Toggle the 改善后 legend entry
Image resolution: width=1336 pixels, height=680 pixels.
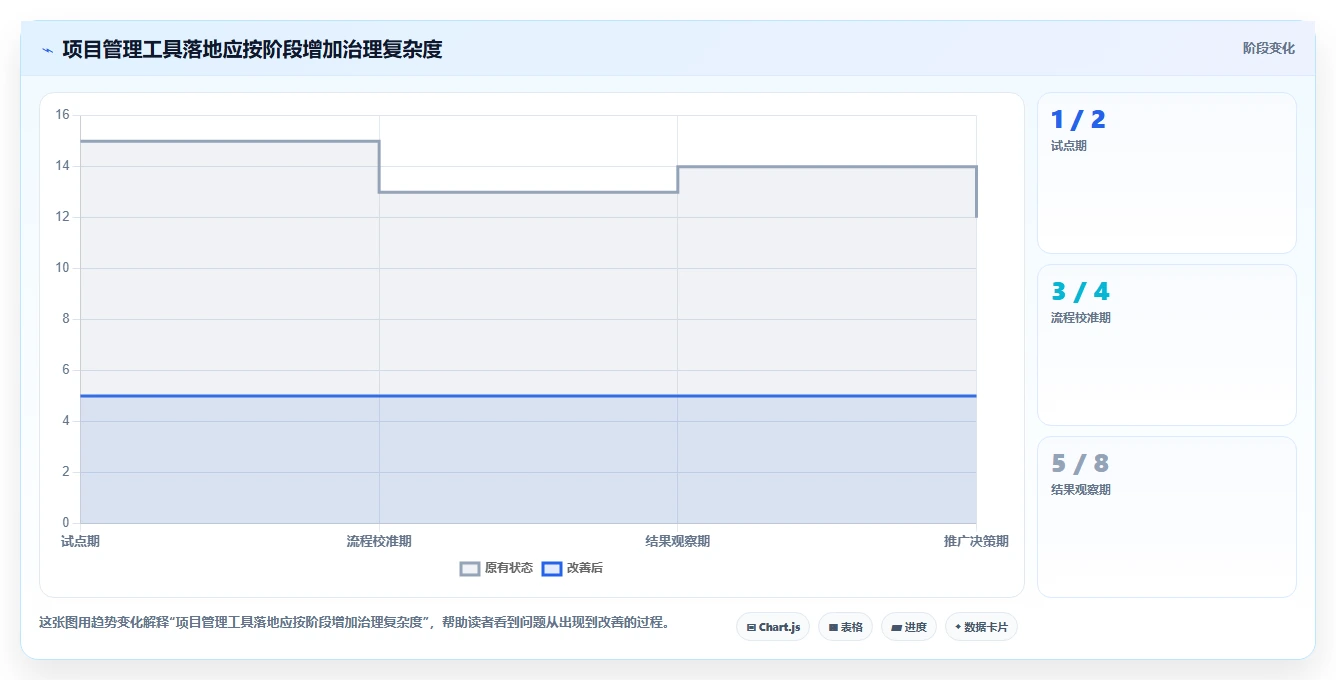click(572, 568)
